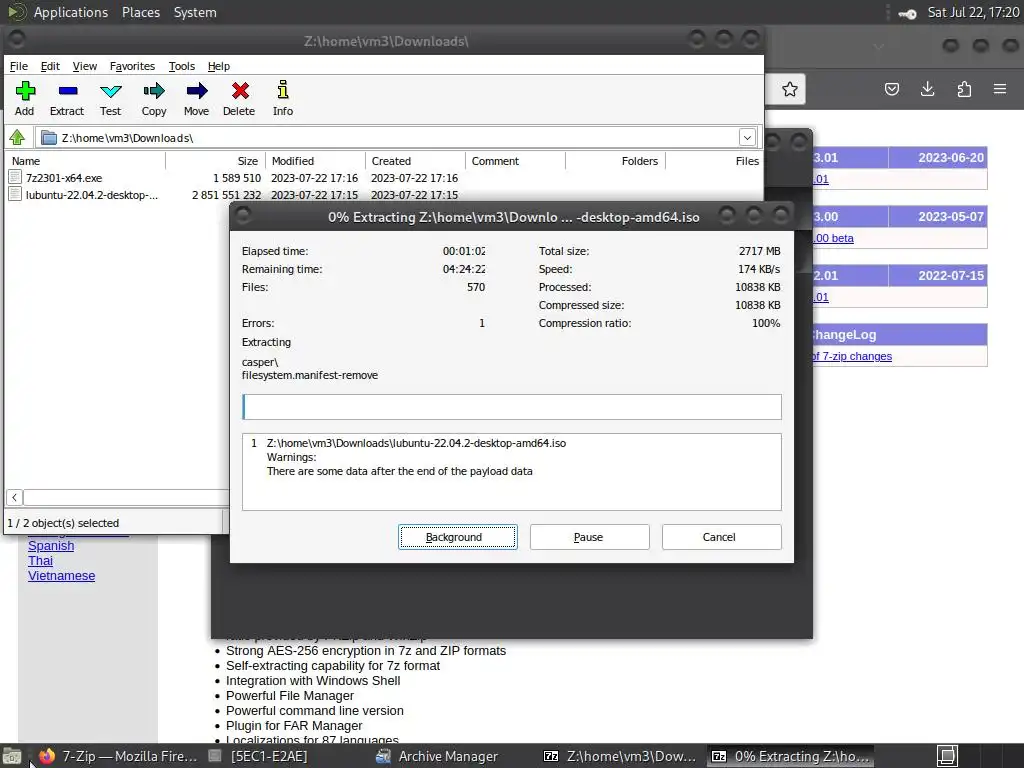Click the 2023-06-20 version header on webpage
Screen dimensions: 1024x768
click(950, 157)
